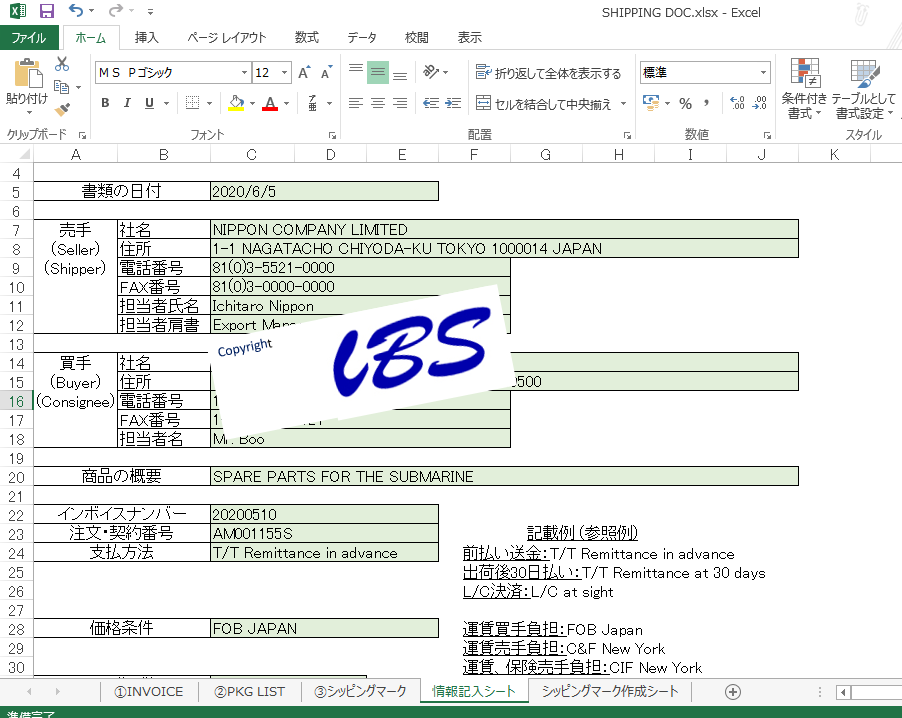The width and height of the screenshot is (902, 718).
Task: Apply center horizontal alignment
Action: [378, 103]
